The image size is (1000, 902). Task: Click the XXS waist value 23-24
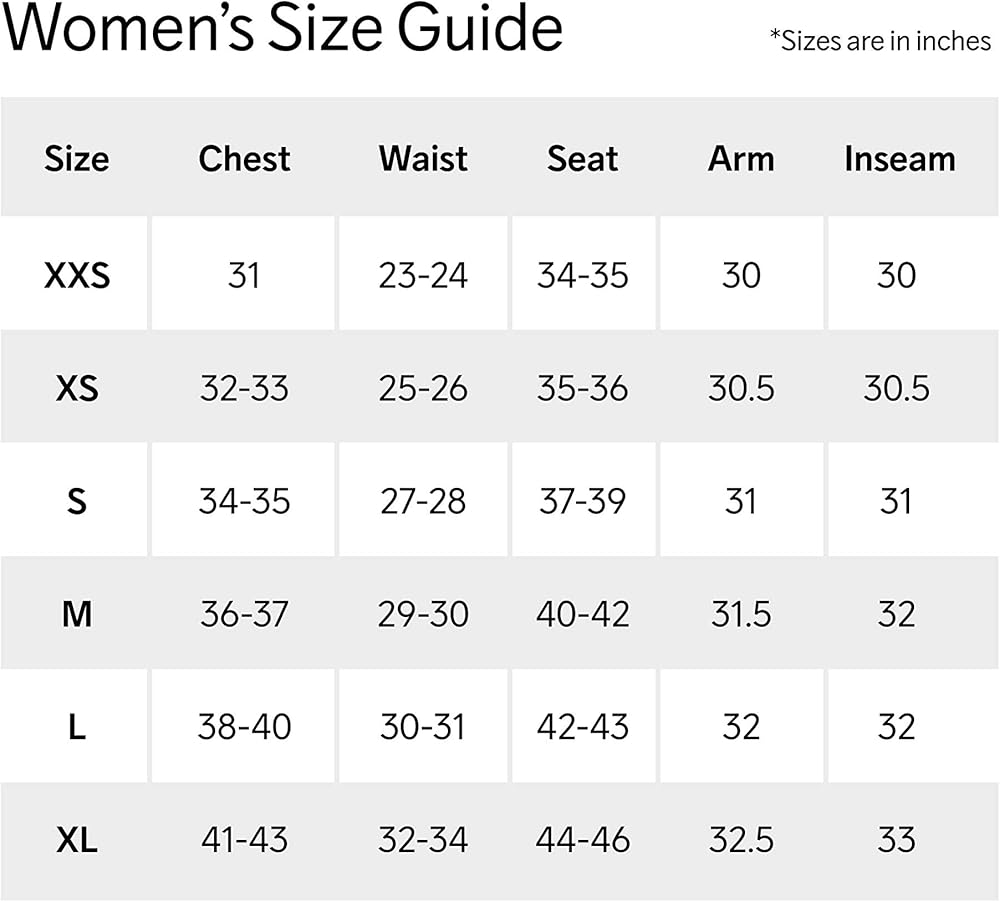[423, 275]
